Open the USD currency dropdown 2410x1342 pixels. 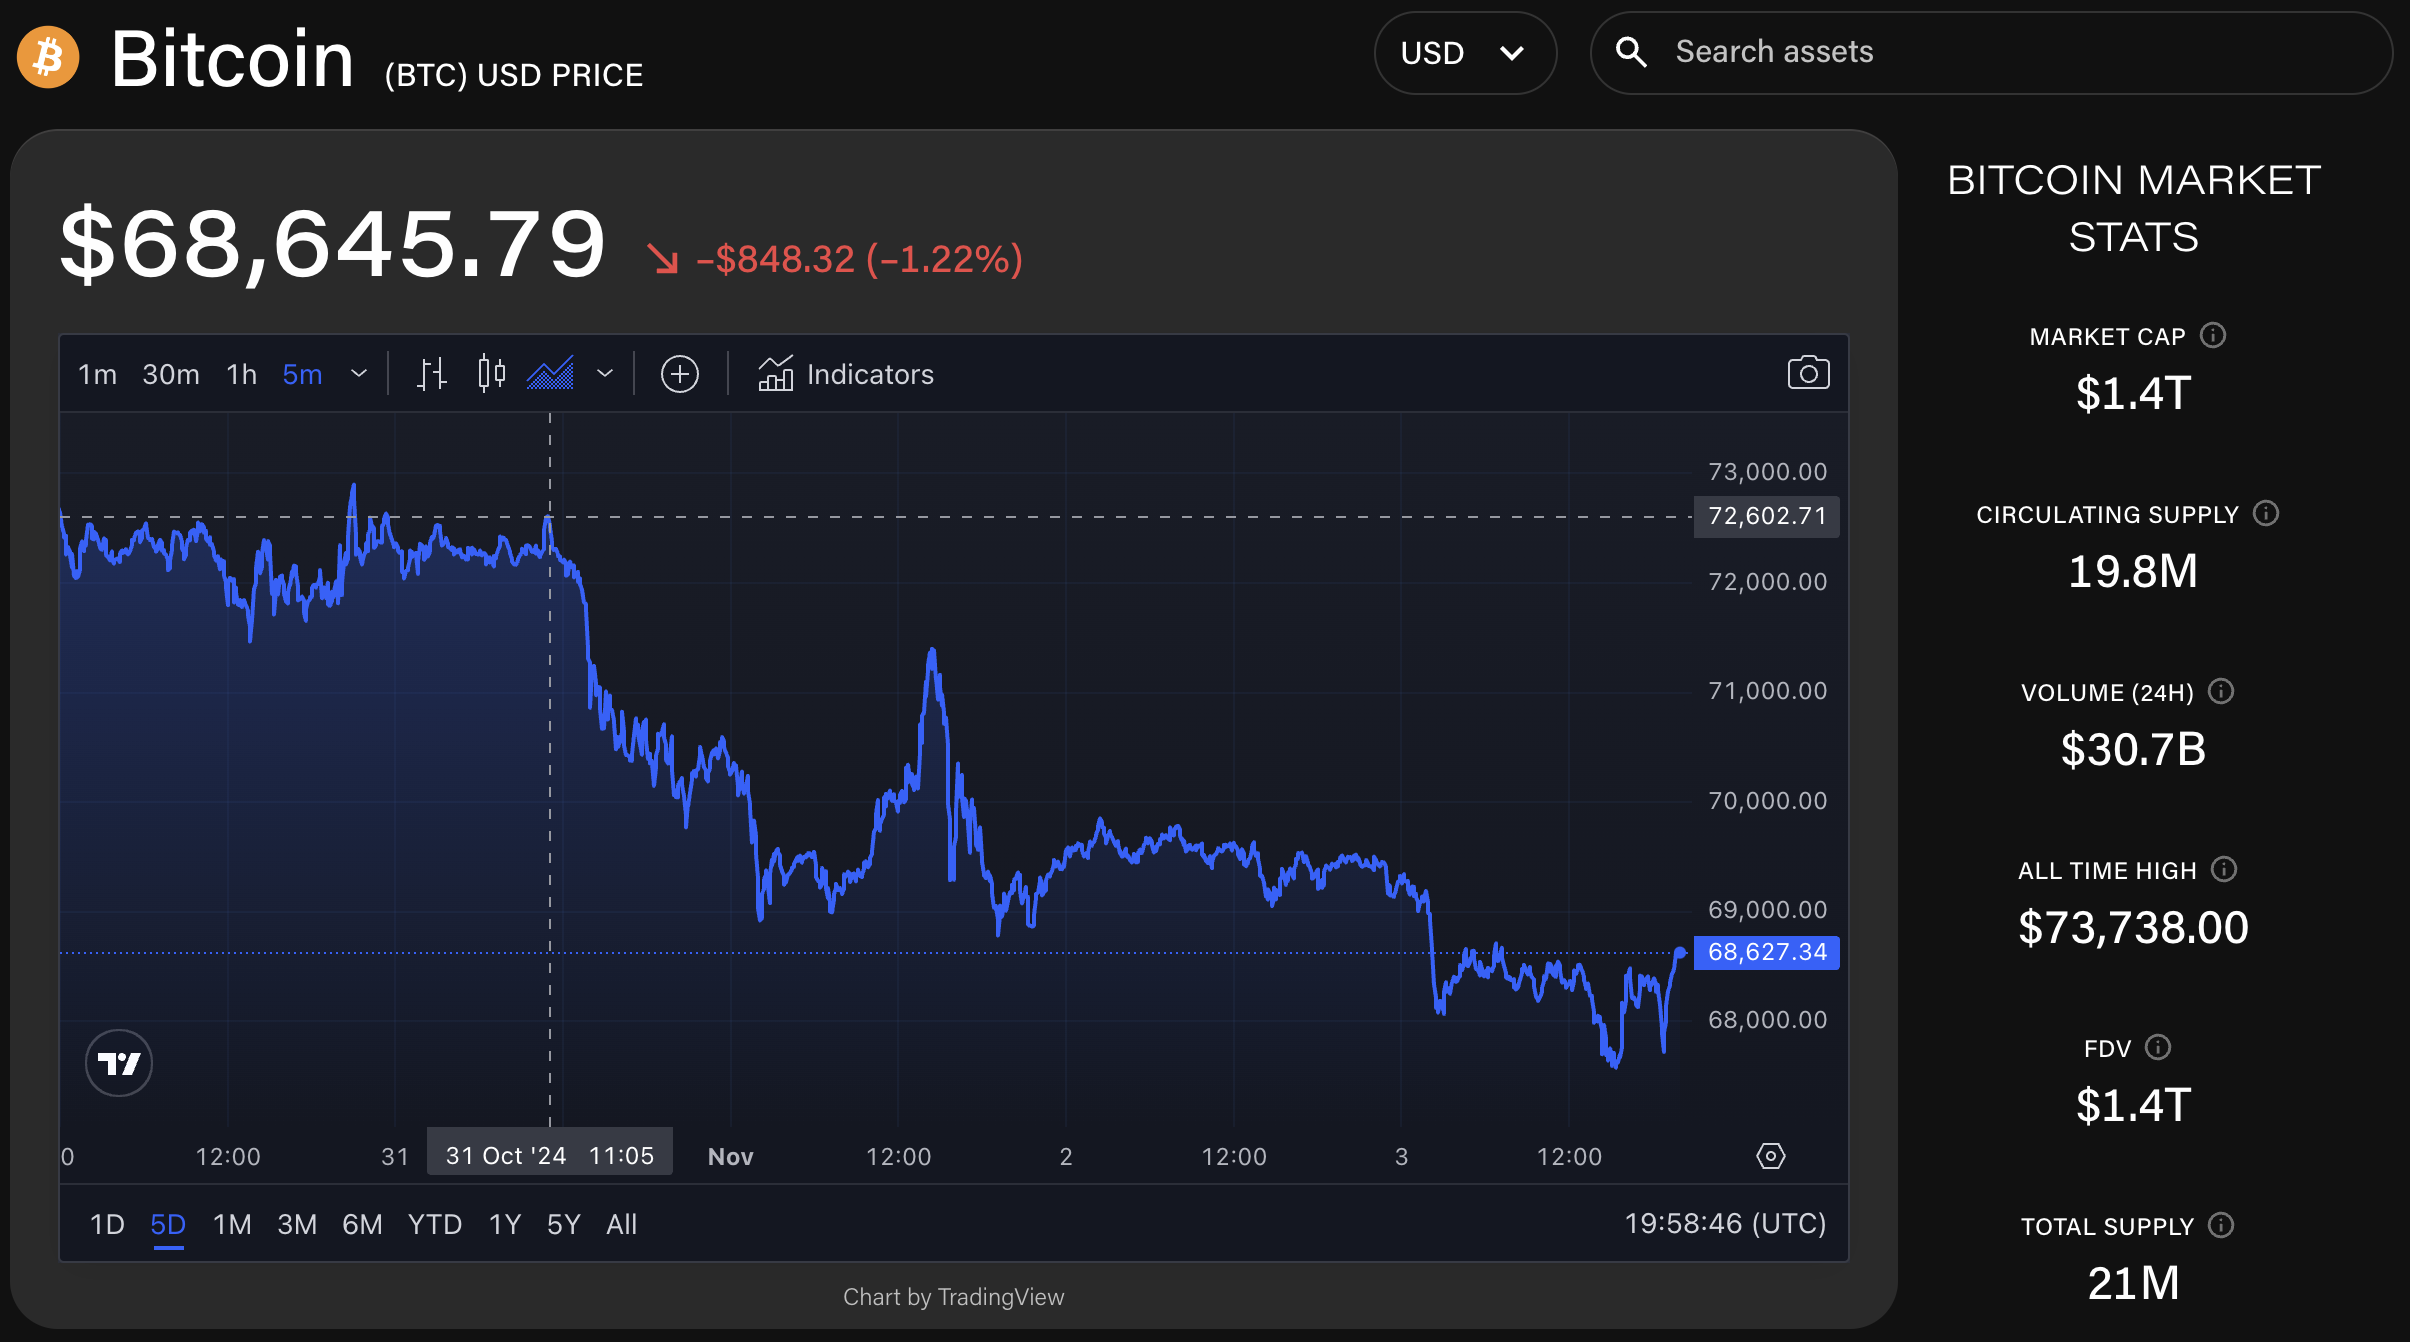click(x=1464, y=53)
